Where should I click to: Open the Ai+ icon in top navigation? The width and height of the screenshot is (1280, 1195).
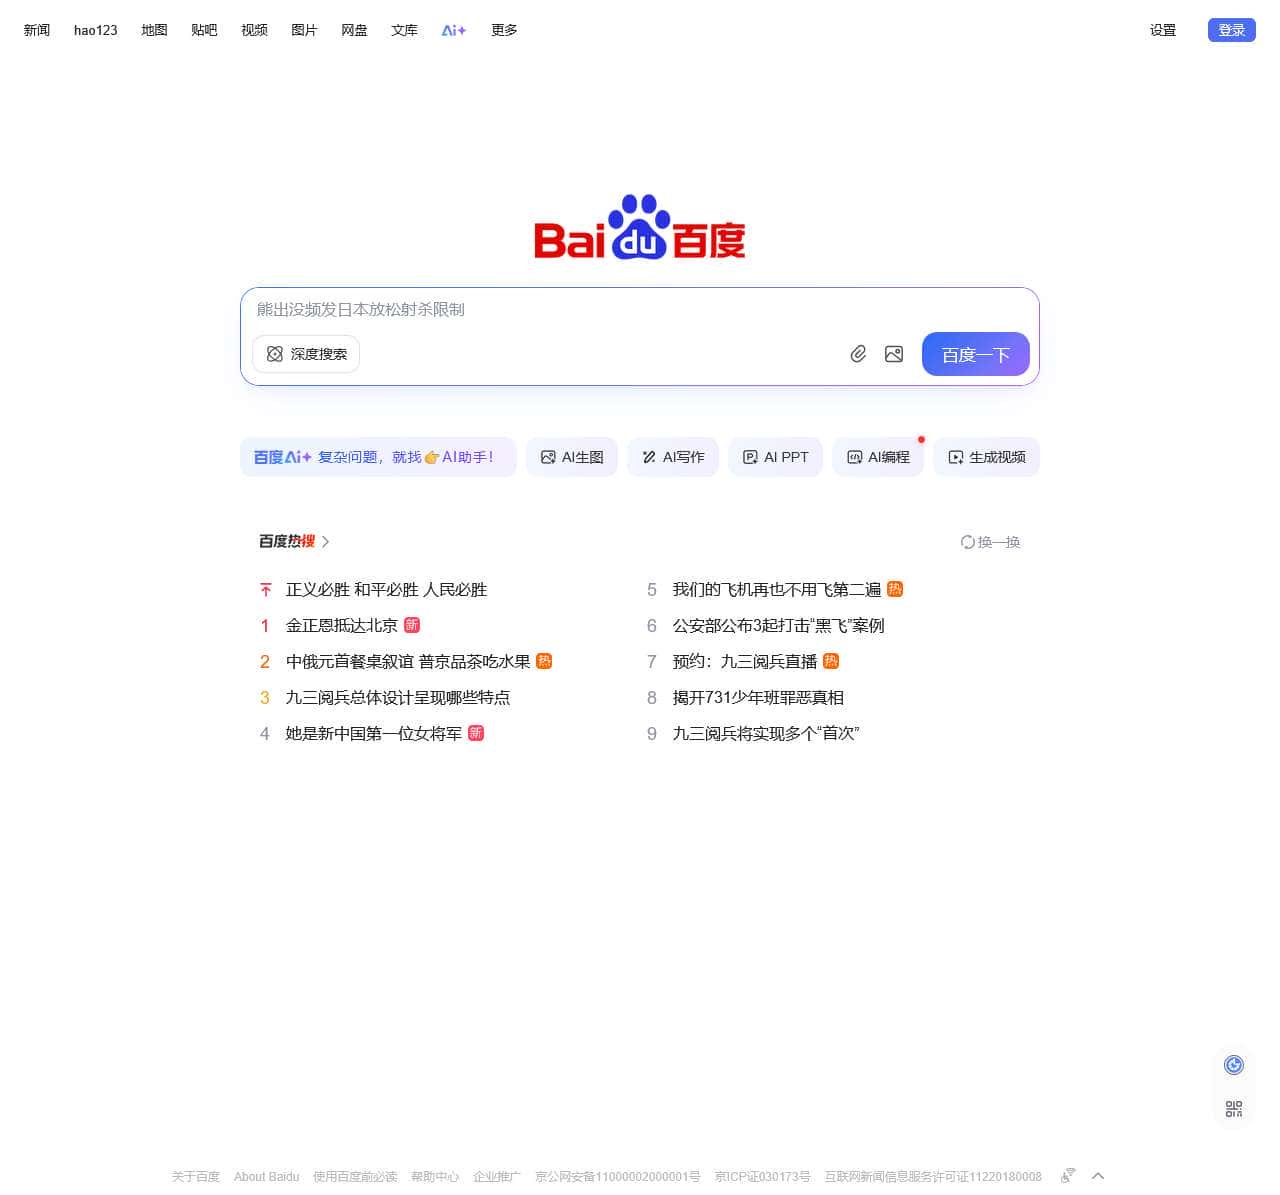454,30
